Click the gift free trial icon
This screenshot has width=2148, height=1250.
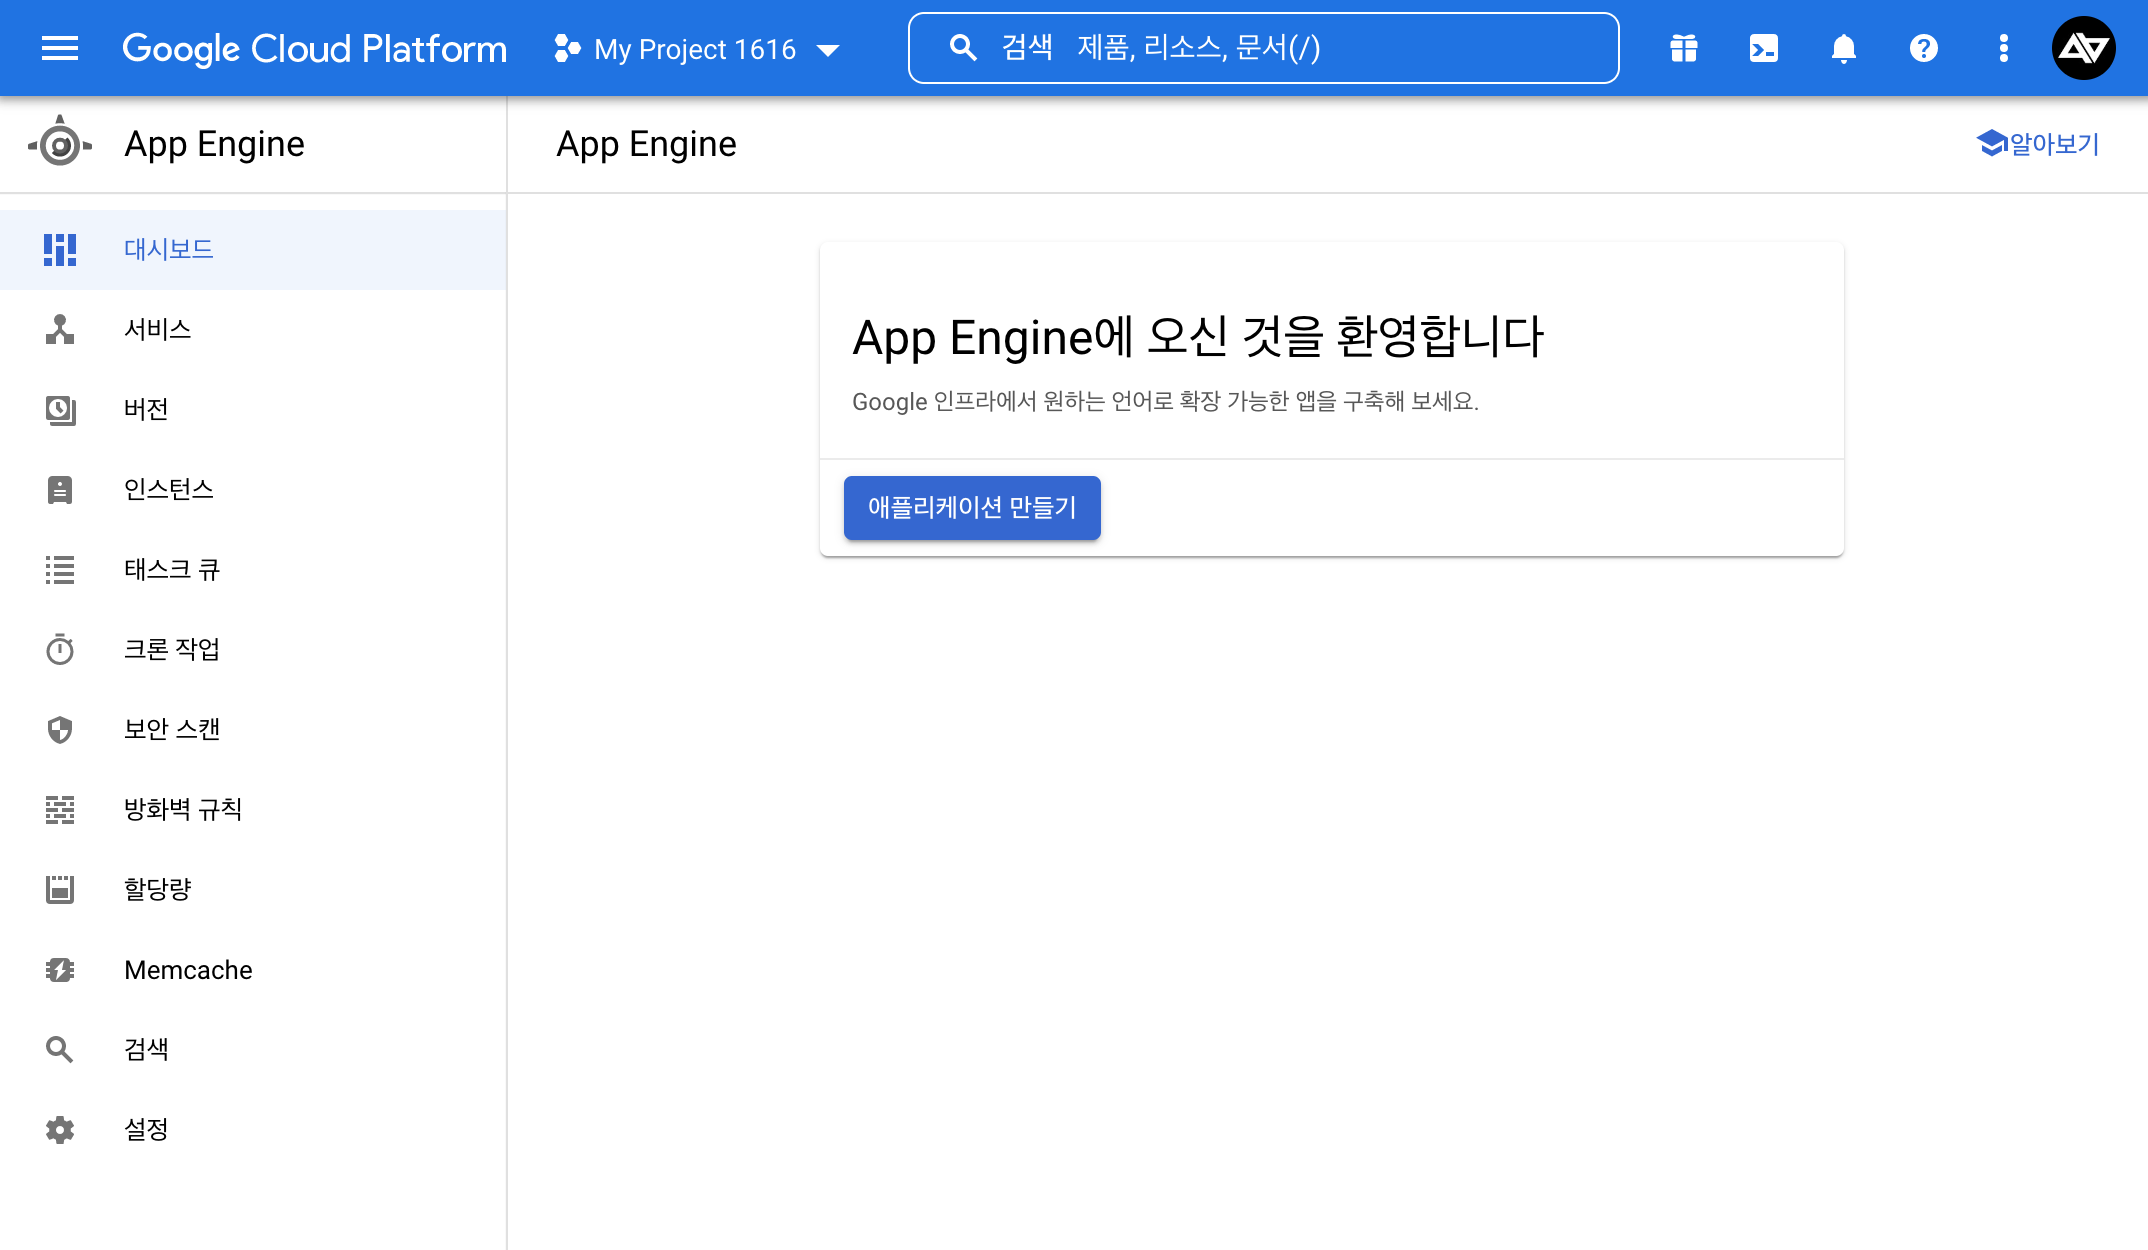tap(1684, 48)
